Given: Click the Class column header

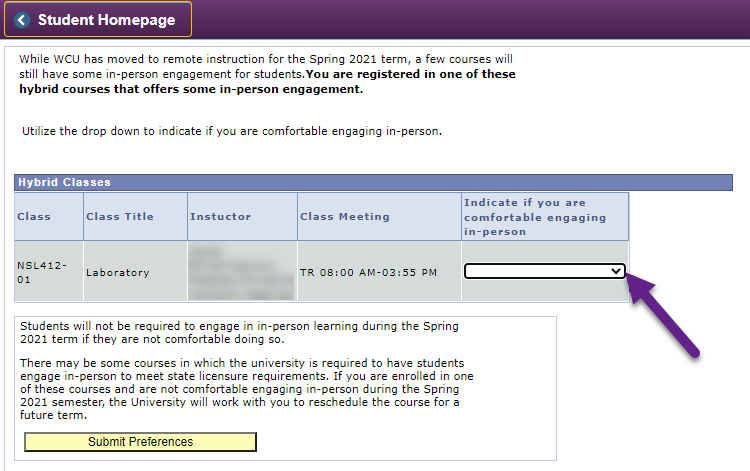Looking at the screenshot, I should (34, 216).
